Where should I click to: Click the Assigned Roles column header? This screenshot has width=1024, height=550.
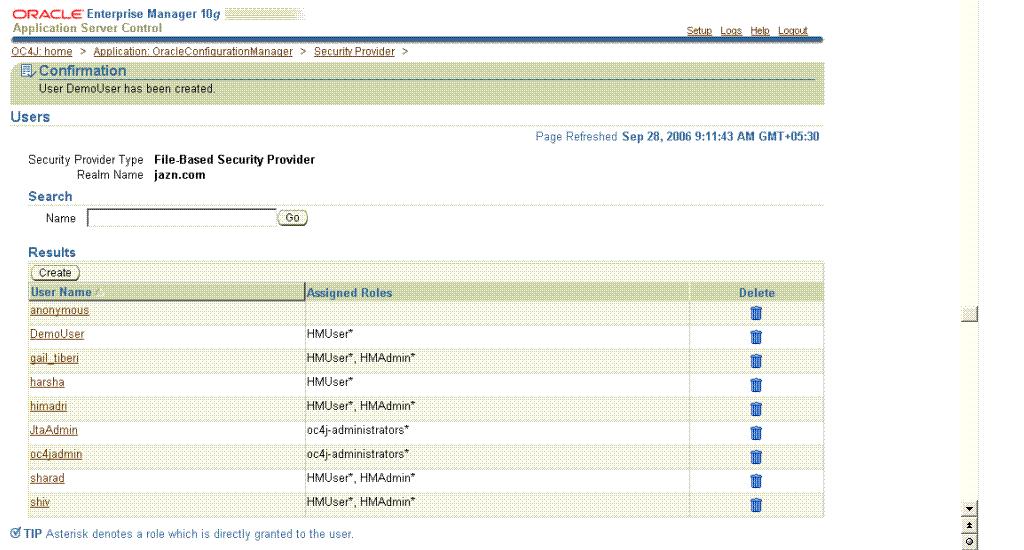pos(349,293)
